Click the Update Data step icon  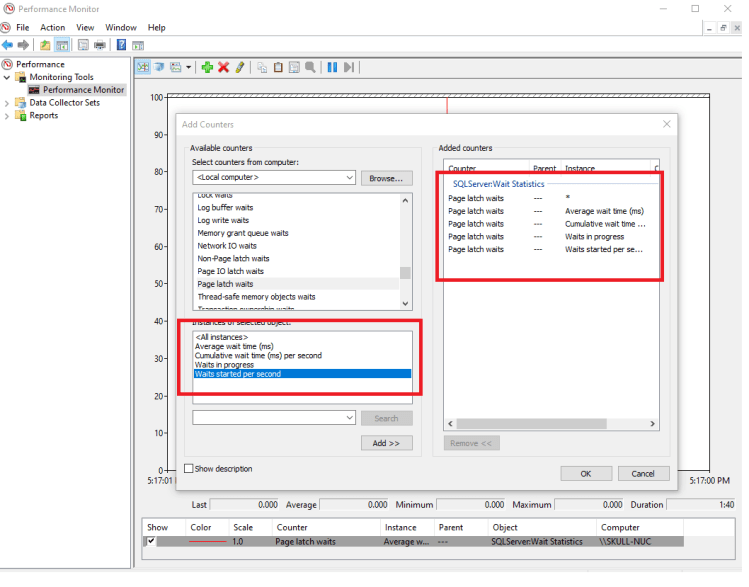coord(349,67)
